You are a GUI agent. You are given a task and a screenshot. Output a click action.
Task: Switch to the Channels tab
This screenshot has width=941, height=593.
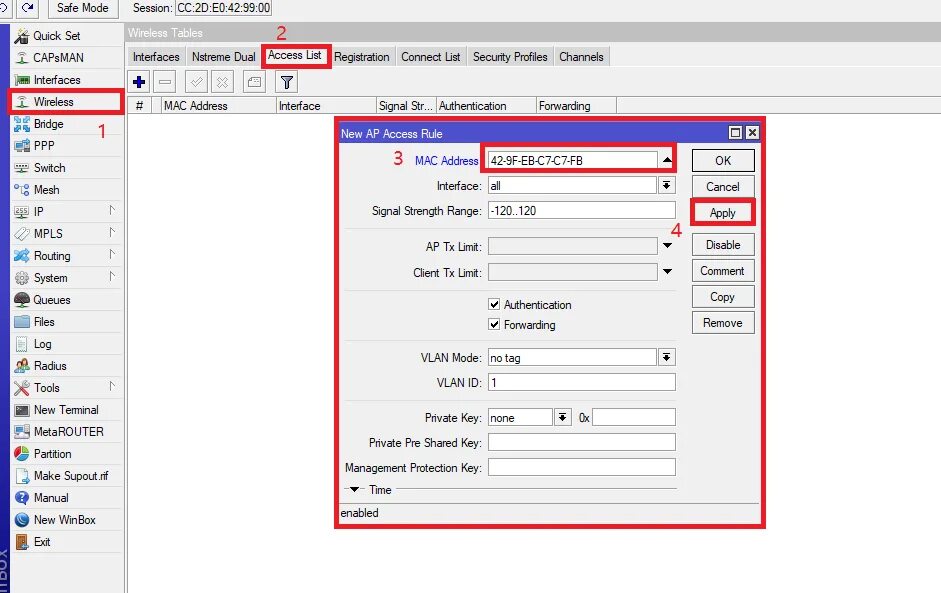581,57
